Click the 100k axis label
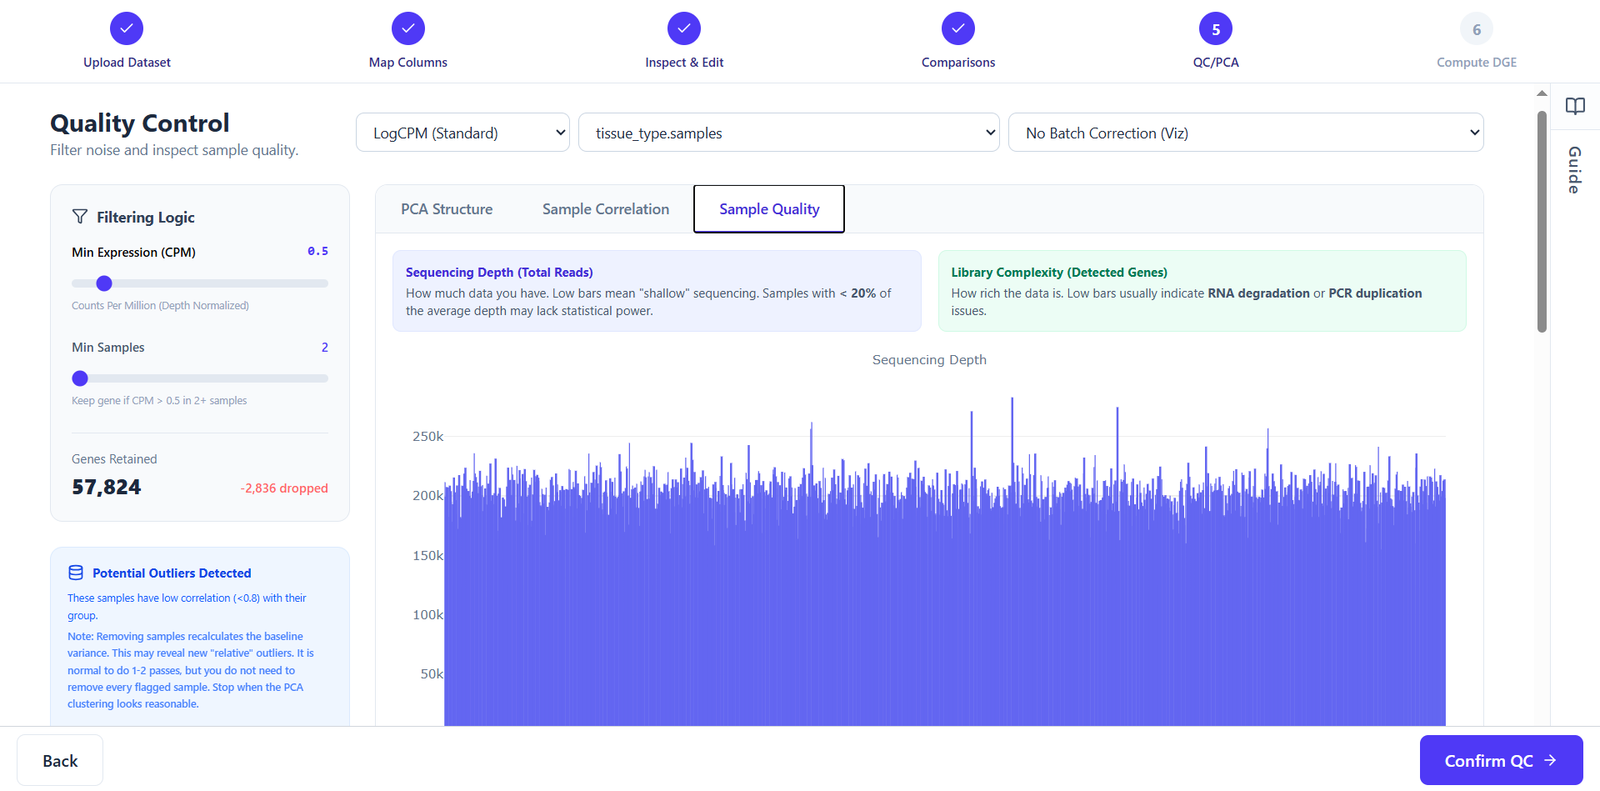Viewport: 1600px width, 791px height. [x=428, y=615]
